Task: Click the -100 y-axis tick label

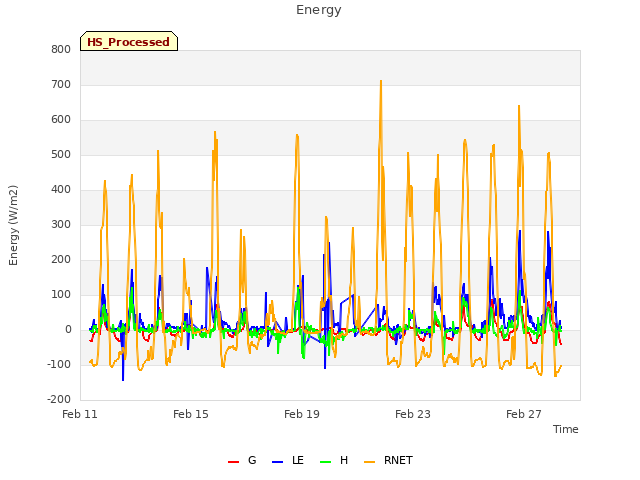Action: click(59, 364)
